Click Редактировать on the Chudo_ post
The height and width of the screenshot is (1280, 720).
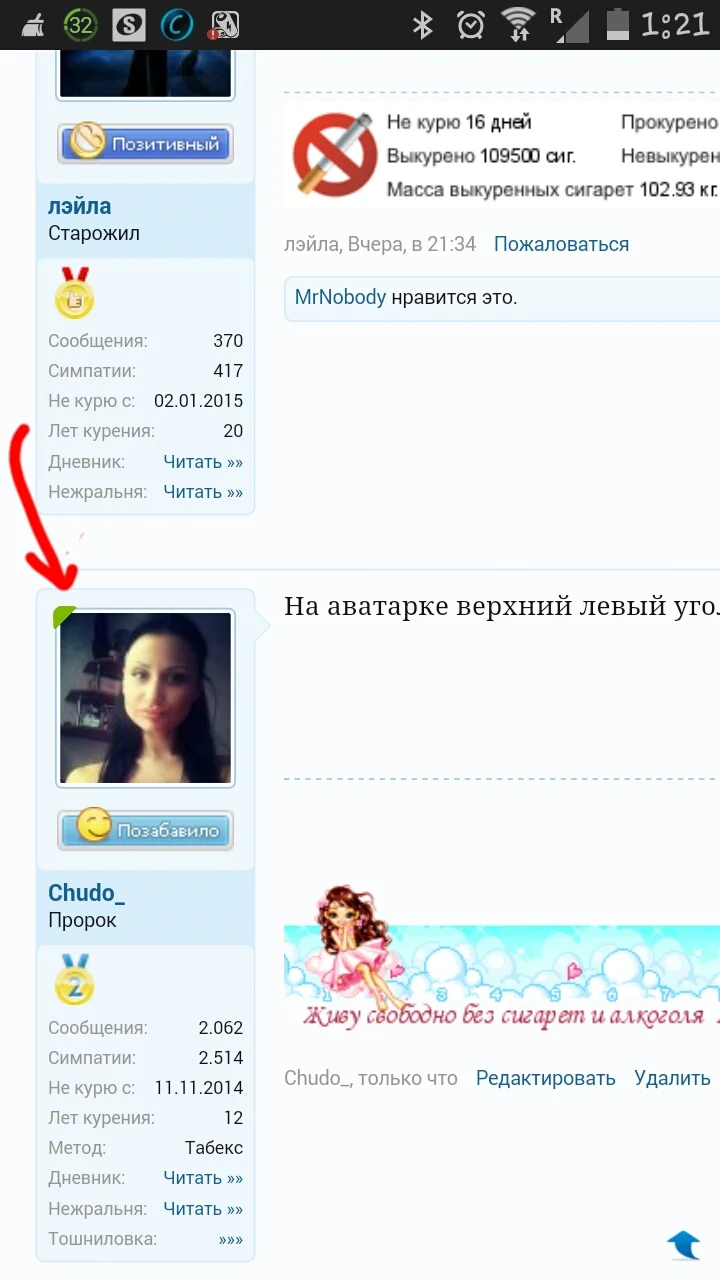point(545,1078)
